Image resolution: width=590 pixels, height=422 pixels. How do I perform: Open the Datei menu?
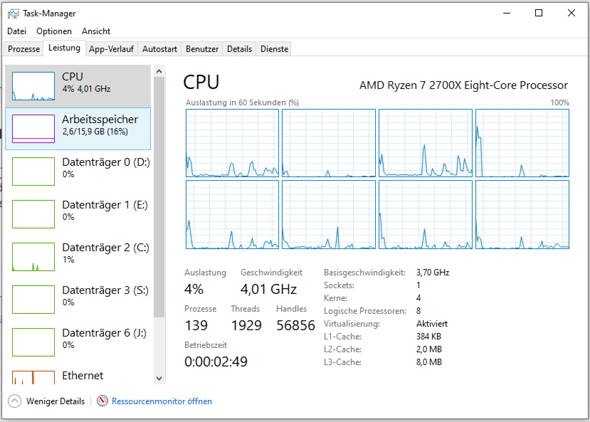17,31
